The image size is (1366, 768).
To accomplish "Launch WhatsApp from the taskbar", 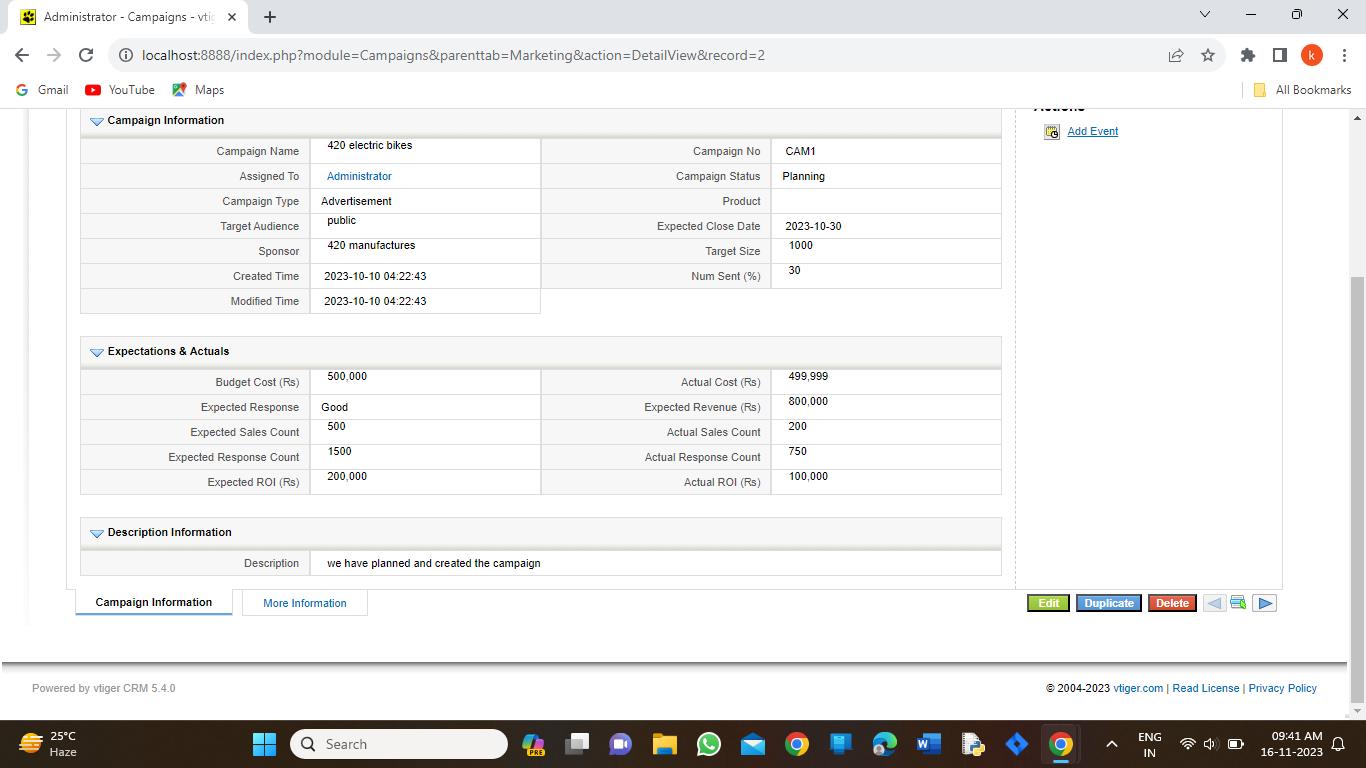I will (708, 744).
